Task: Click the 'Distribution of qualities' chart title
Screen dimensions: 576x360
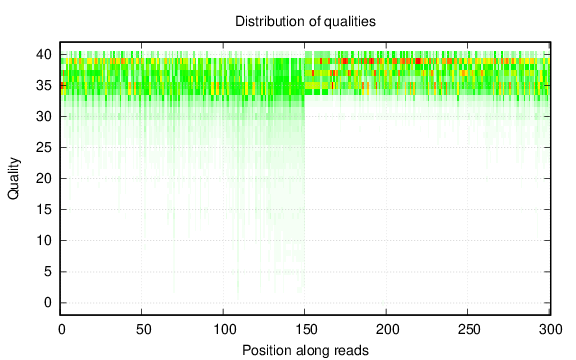Action: tap(305, 21)
